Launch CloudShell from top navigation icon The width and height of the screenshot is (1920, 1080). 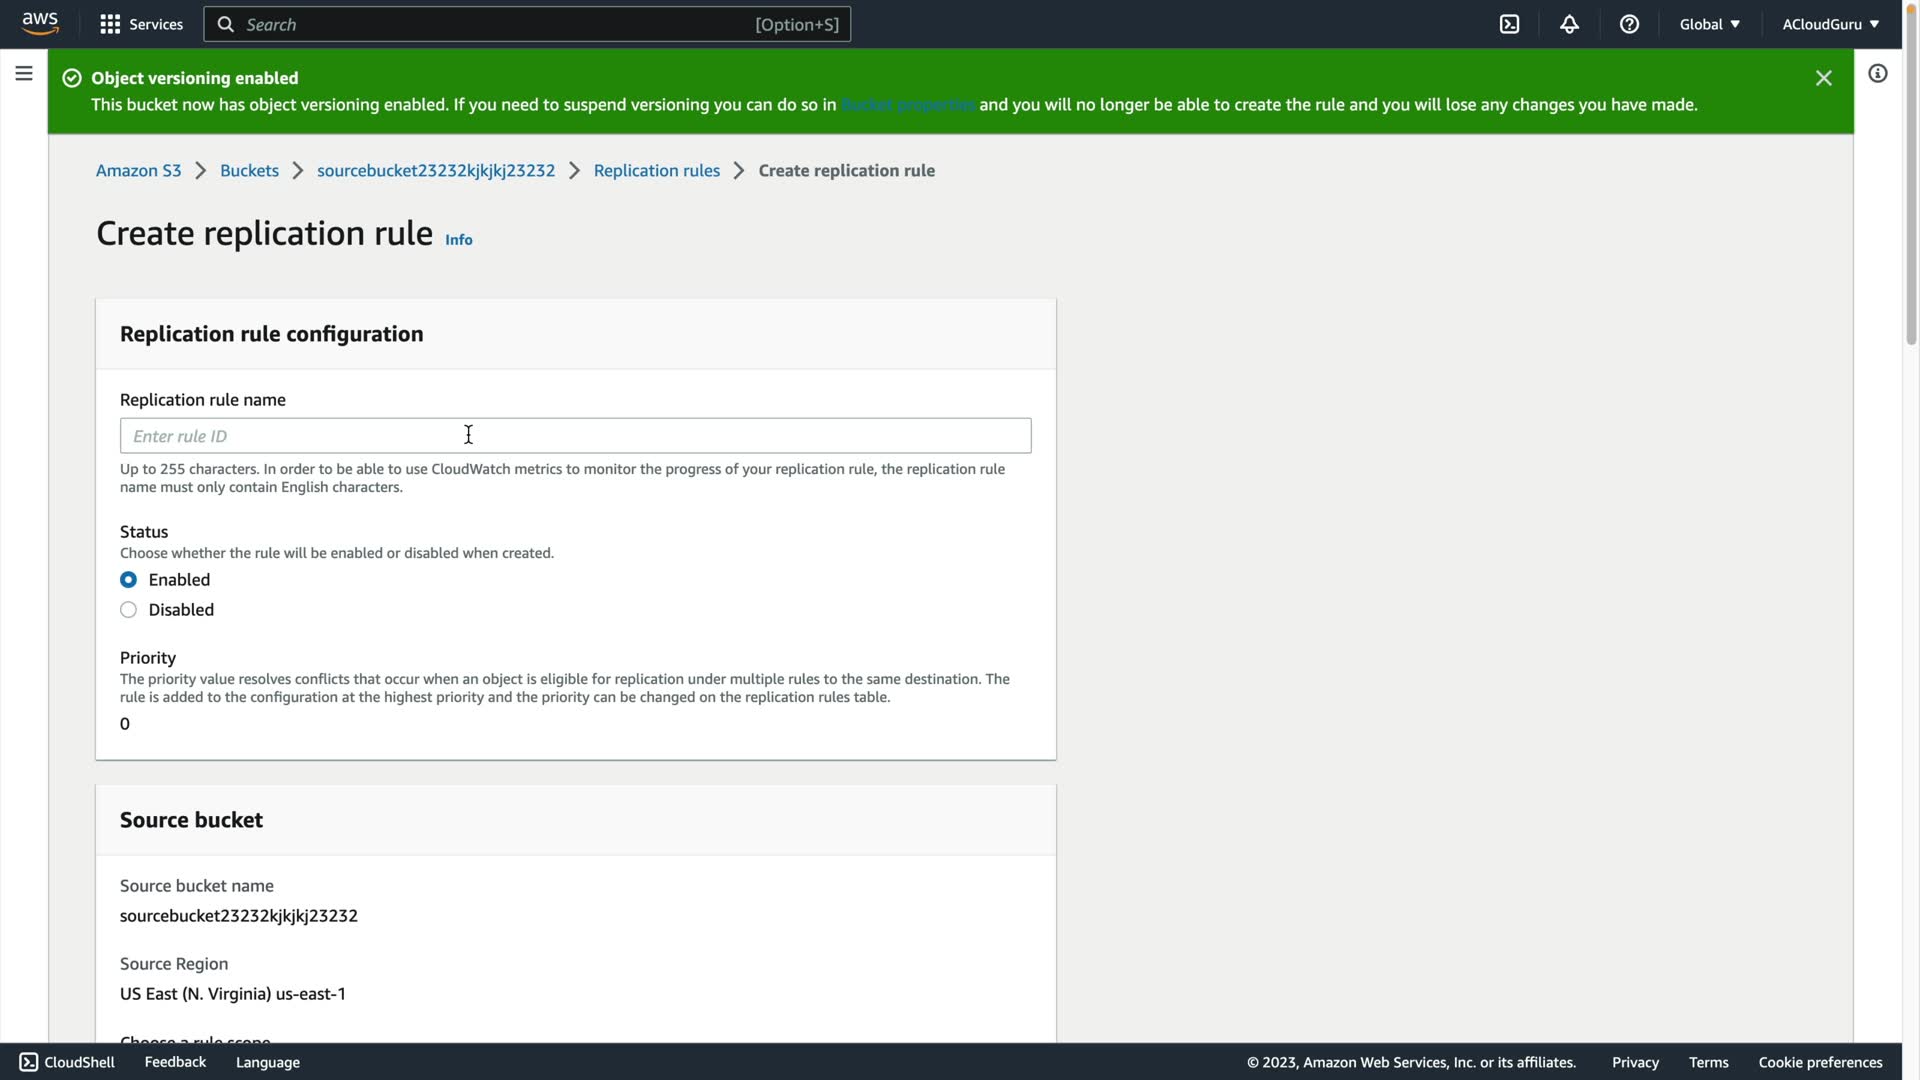tap(1509, 24)
